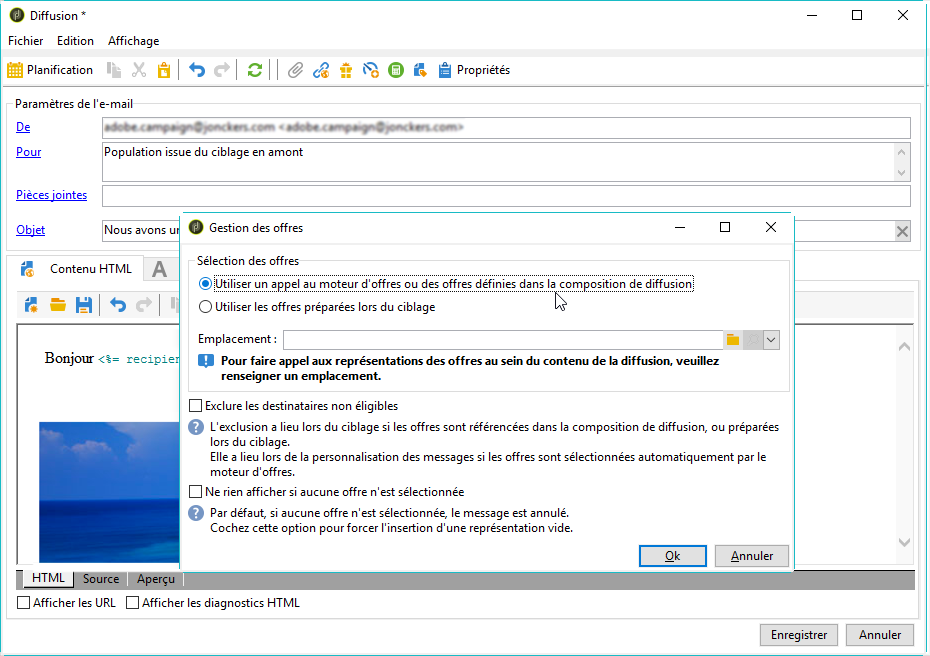Select 'Utiliser un appel au moteur d'offres' option

click(x=445, y=284)
